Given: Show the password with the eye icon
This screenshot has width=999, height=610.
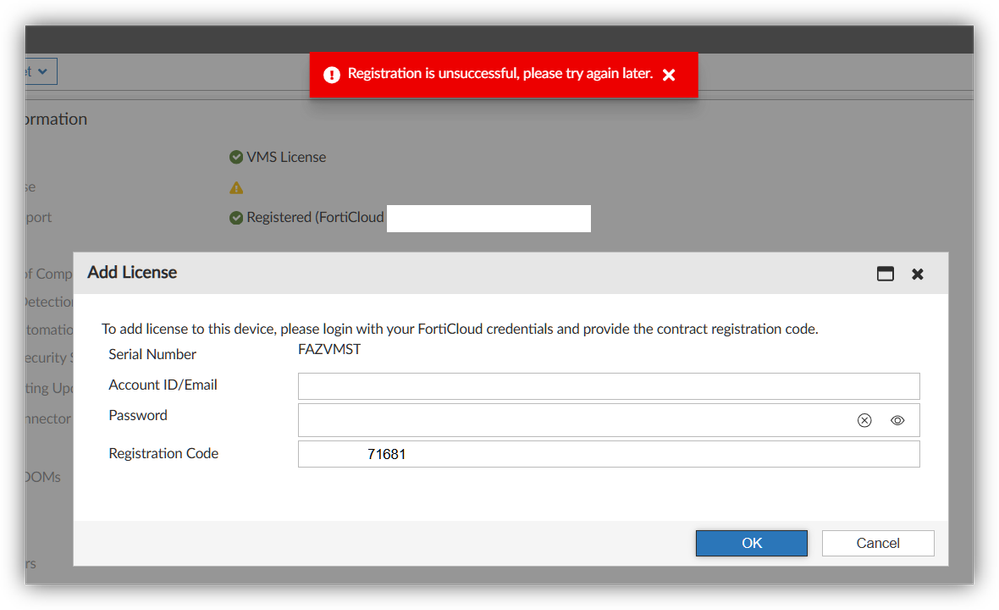Looking at the screenshot, I should pyautogui.click(x=897, y=421).
